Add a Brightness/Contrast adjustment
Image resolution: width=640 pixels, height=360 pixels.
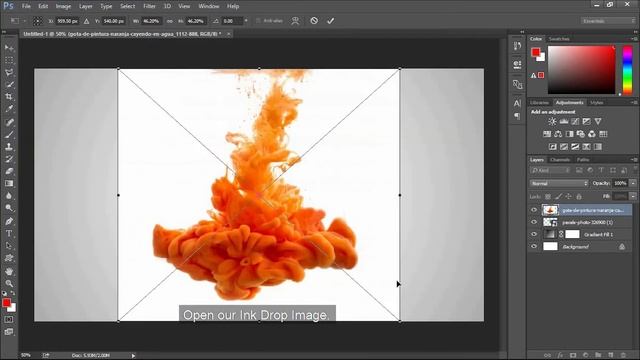coord(552,121)
